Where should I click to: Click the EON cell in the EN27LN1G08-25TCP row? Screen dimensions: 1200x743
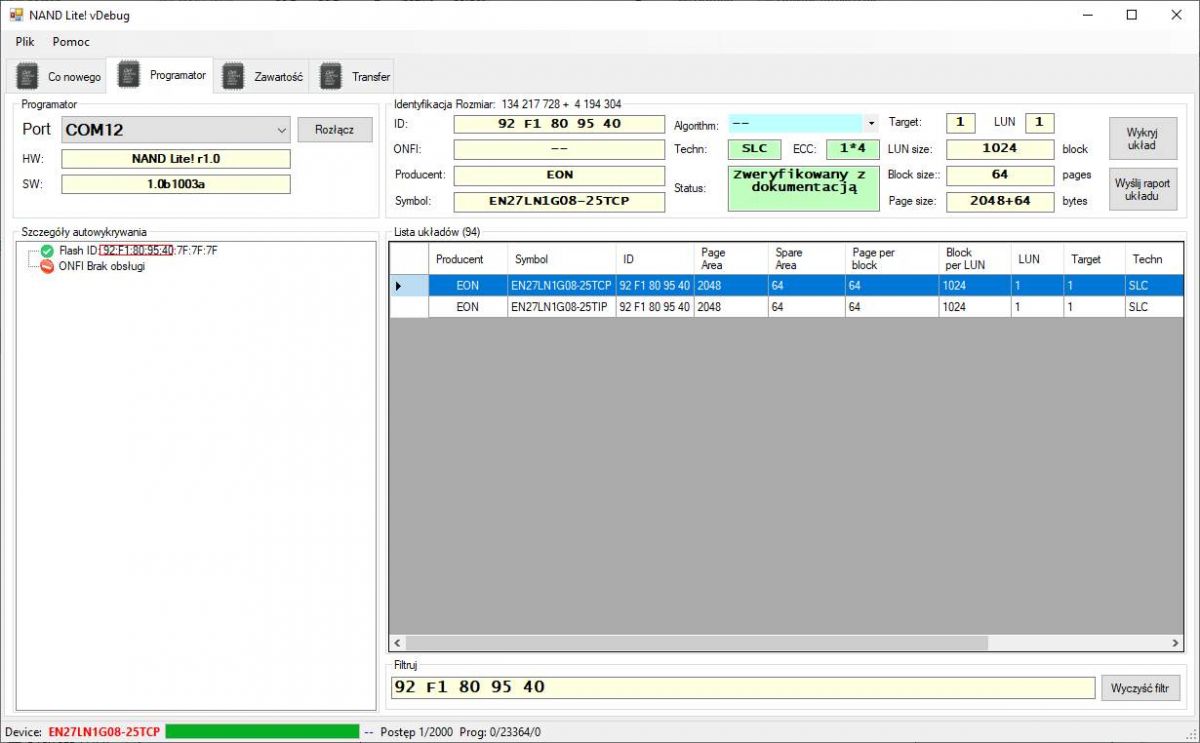468,286
